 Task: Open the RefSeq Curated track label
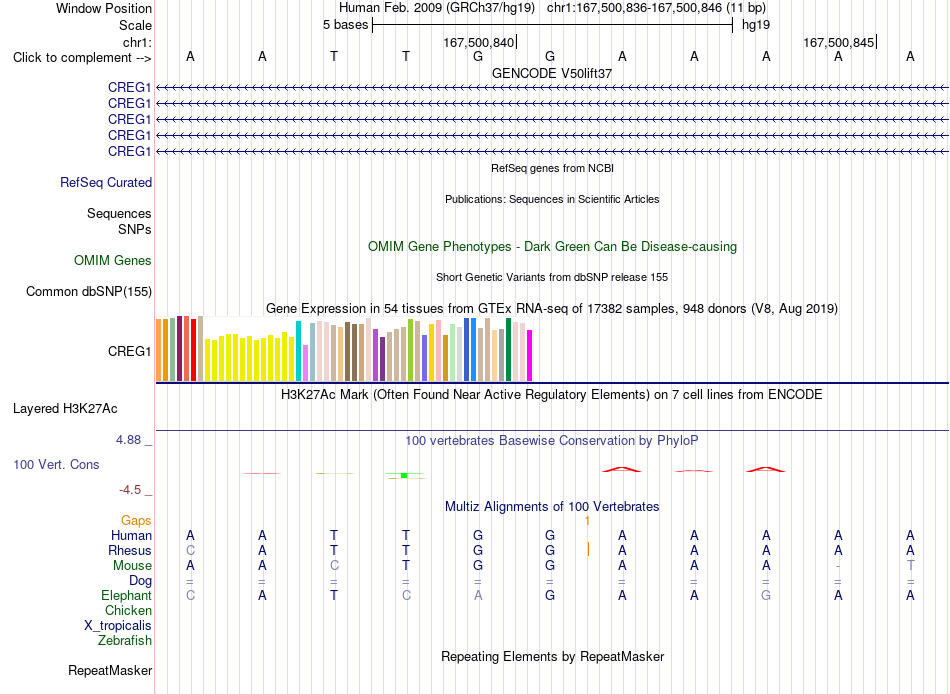[106, 182]
